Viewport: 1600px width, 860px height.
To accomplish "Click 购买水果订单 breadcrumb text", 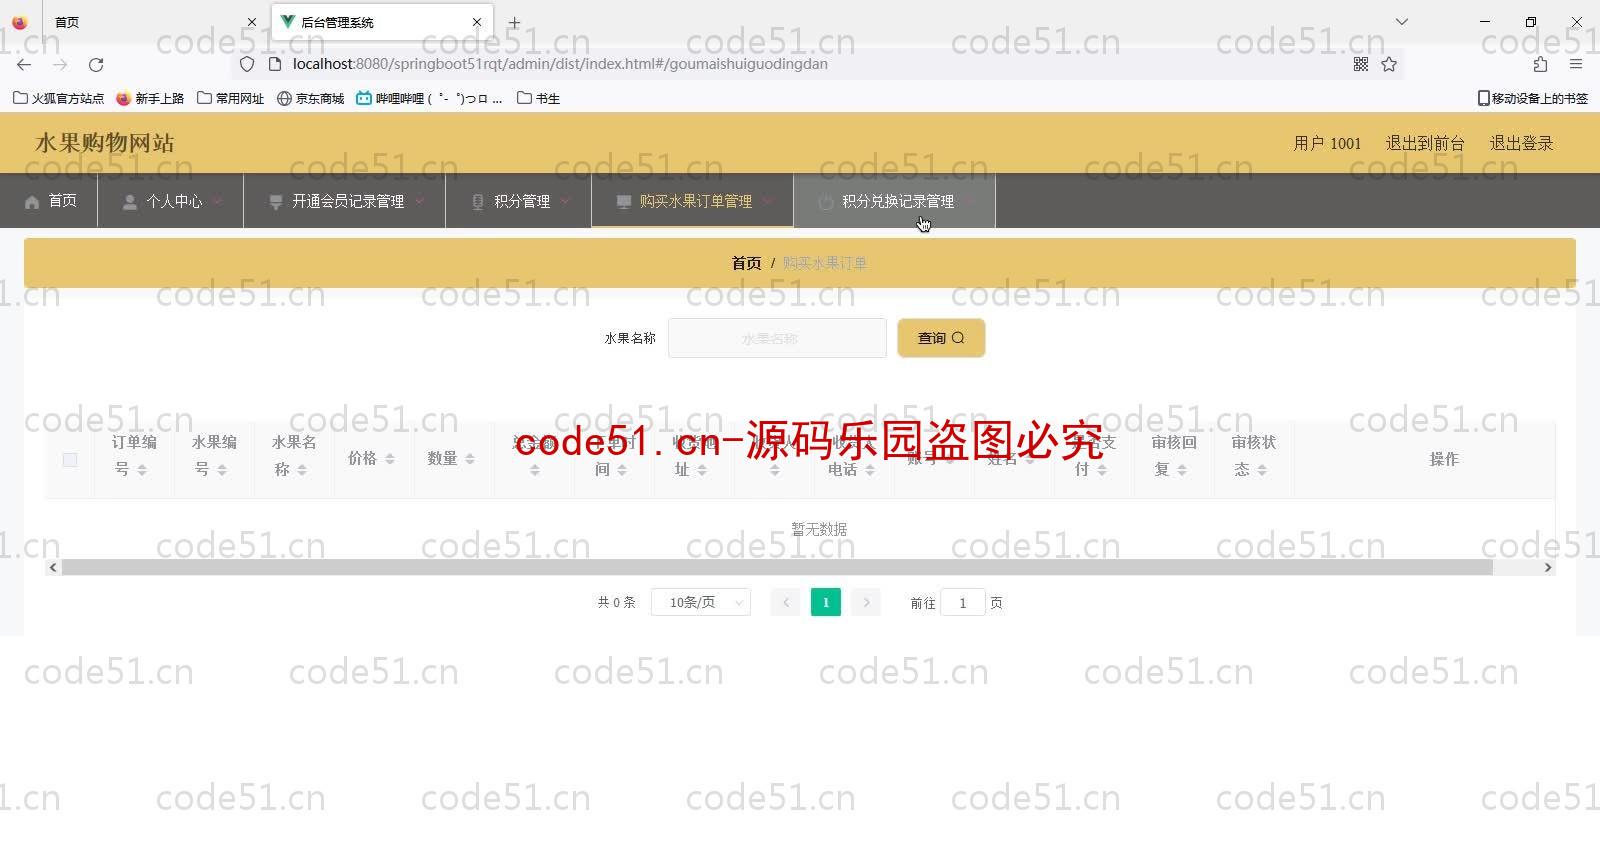I will click(824, 263).
